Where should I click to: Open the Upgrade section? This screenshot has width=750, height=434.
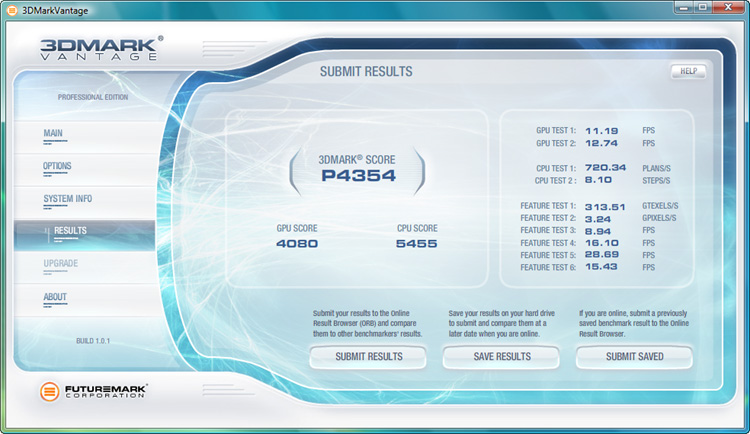pyautogui.click(x=61, y=263)
